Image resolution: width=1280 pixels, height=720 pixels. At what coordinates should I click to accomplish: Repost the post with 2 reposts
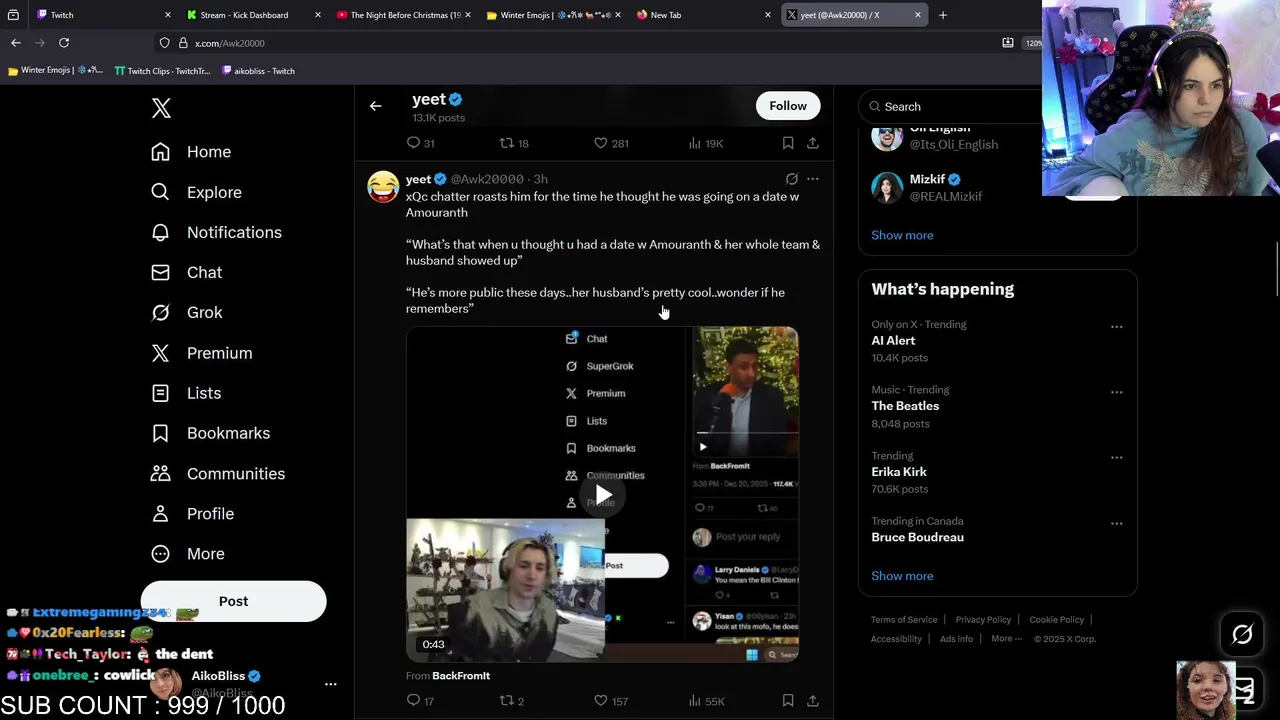[x=506, y=701]
